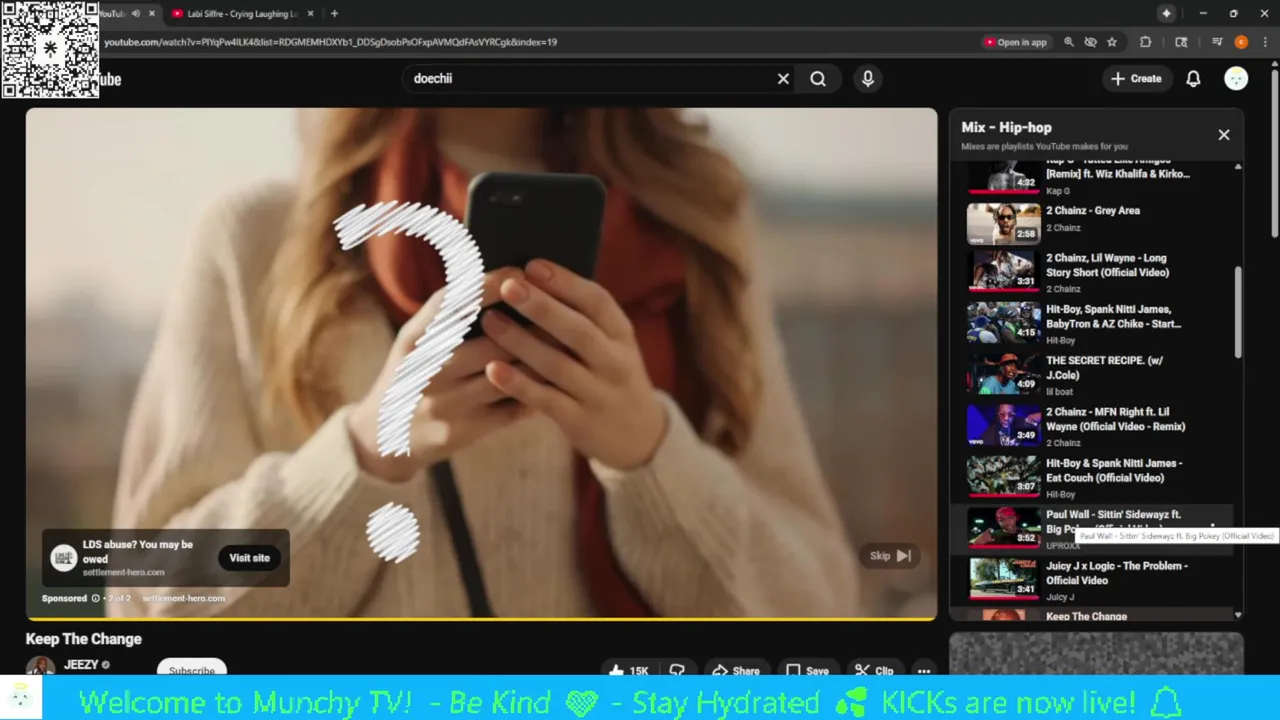This screenshot has width=1280, height=720.
Task: Play 'Juicy J x Logic - The Problem'
Action: 1100,580
